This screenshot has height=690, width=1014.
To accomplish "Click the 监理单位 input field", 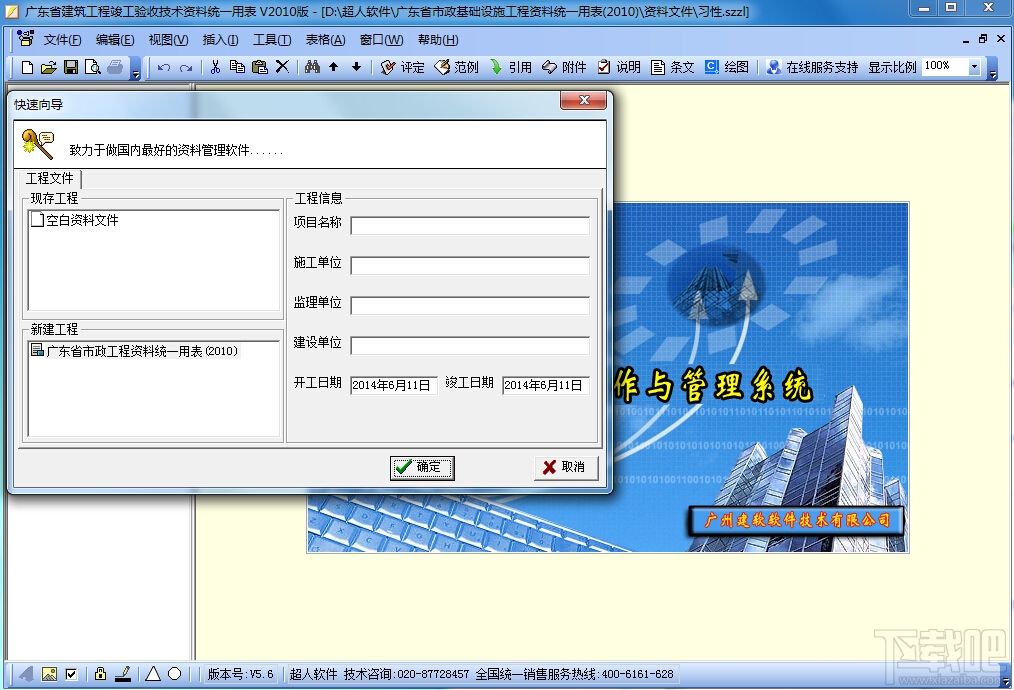I will 469,306.
